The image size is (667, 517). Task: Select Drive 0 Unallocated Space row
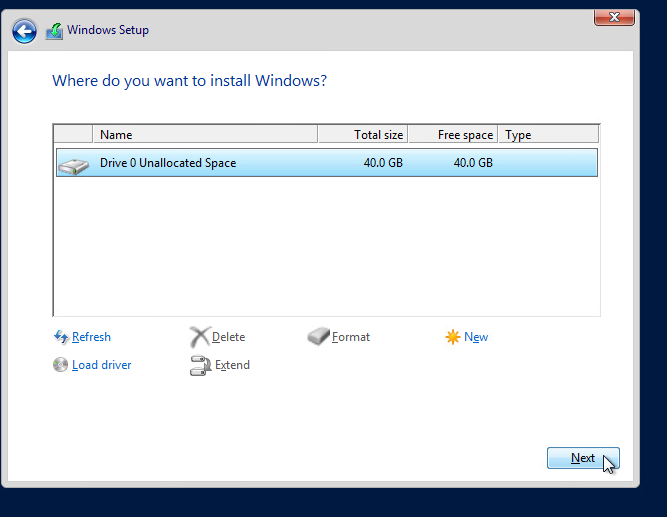coord(327,163)
